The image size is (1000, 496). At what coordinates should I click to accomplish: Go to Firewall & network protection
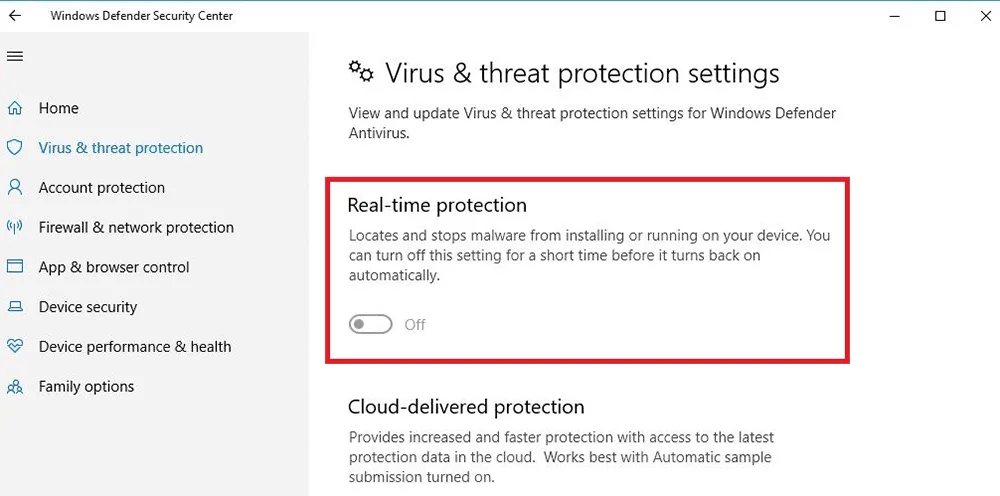[x=136, y=228]
